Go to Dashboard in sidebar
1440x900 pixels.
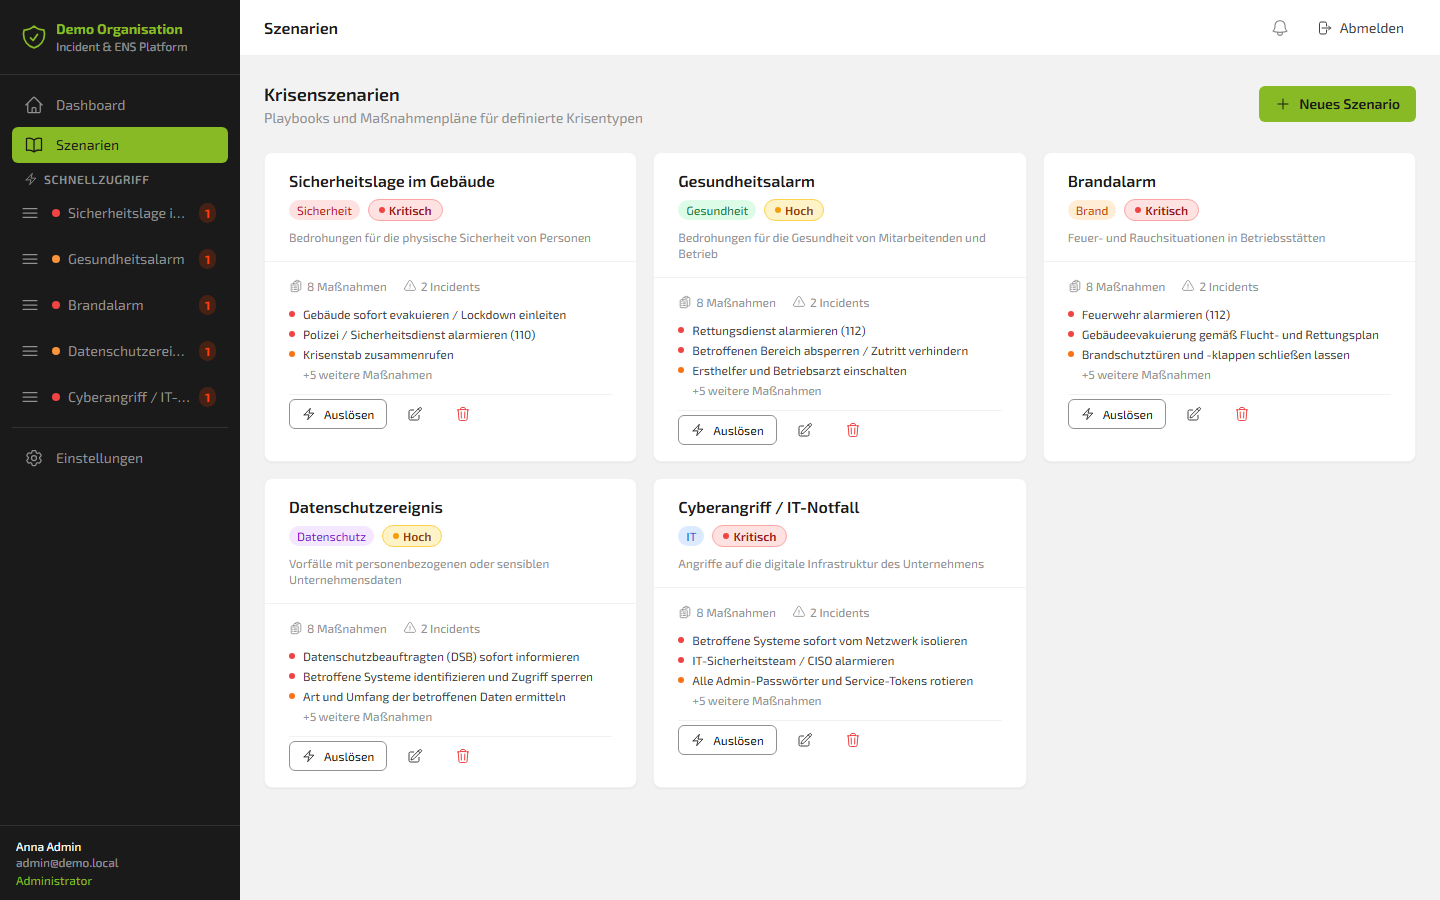120,105
